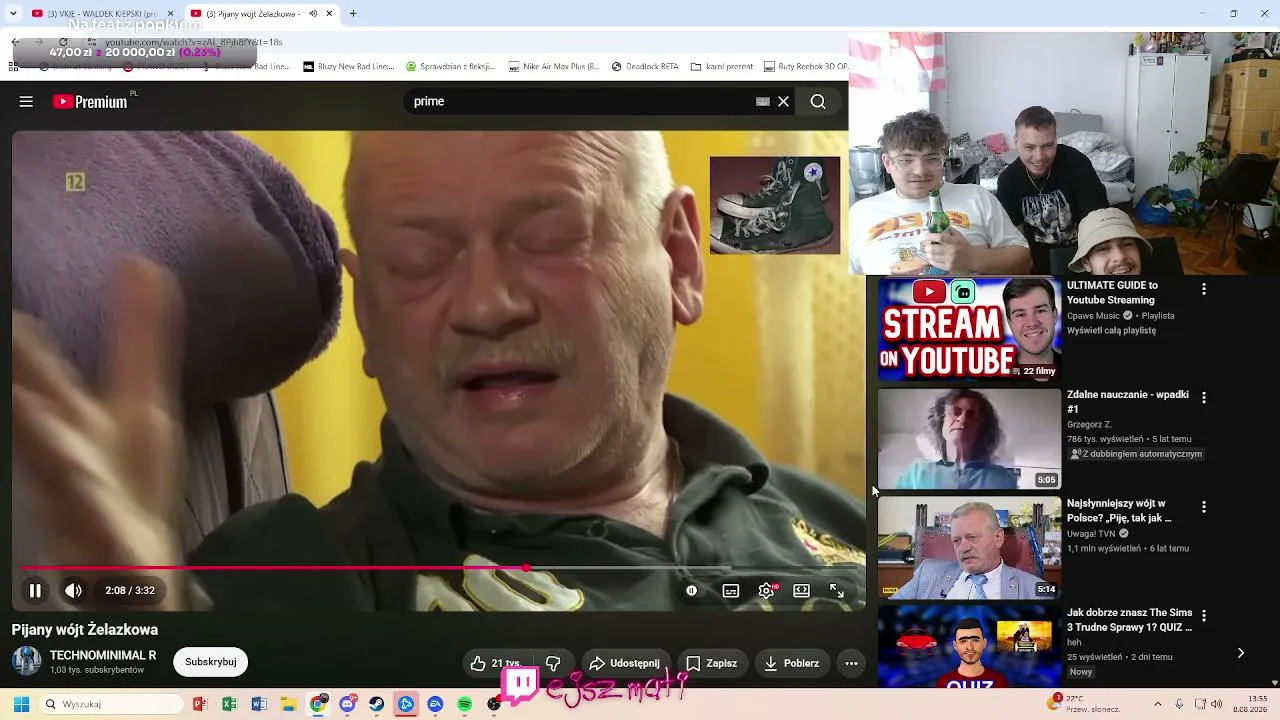This screenshot has height=720, width=1280.
Task: Toggle the autoplay switch in the player
Action: pos(691,590)
